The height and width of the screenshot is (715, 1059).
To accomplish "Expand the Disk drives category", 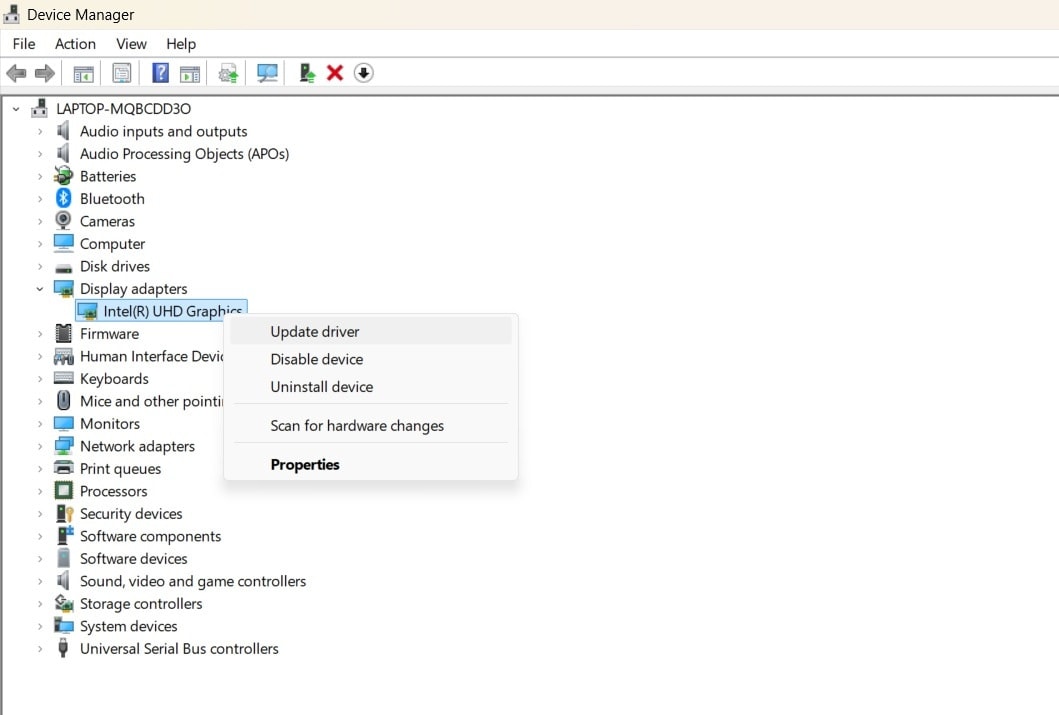I will [40, 267].
